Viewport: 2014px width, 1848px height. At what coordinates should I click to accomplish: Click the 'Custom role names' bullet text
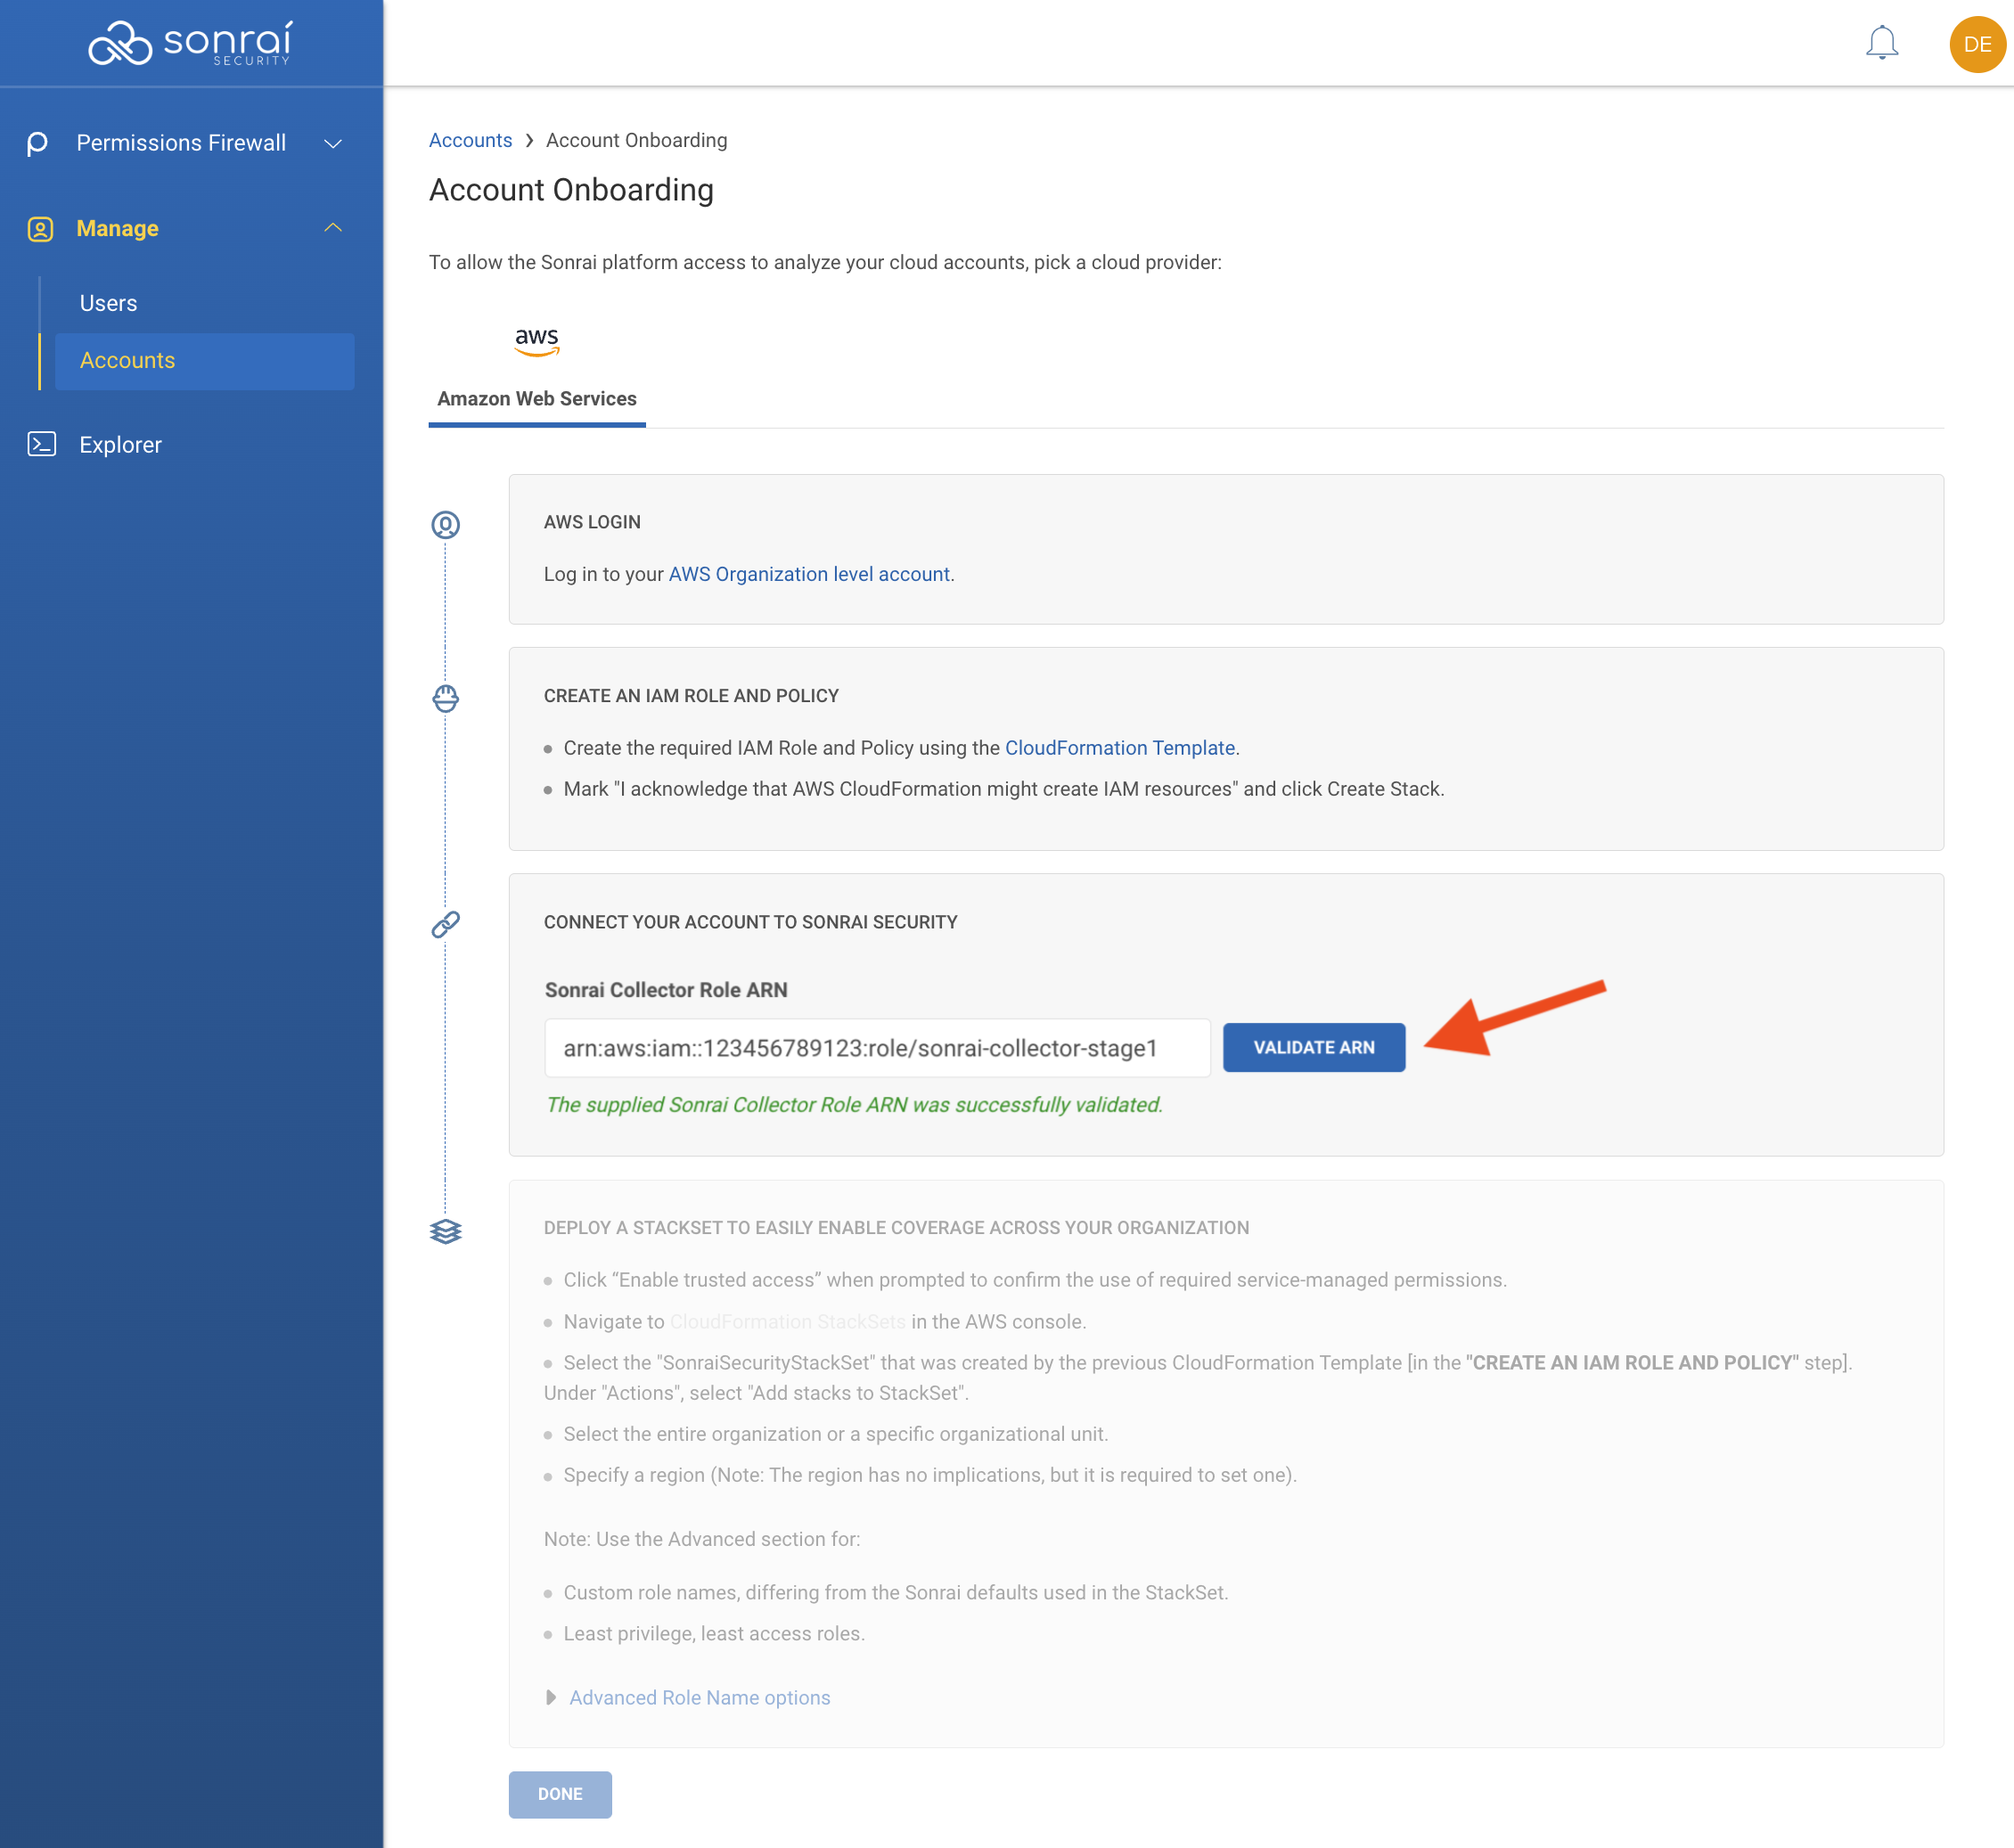(896, 1592)
